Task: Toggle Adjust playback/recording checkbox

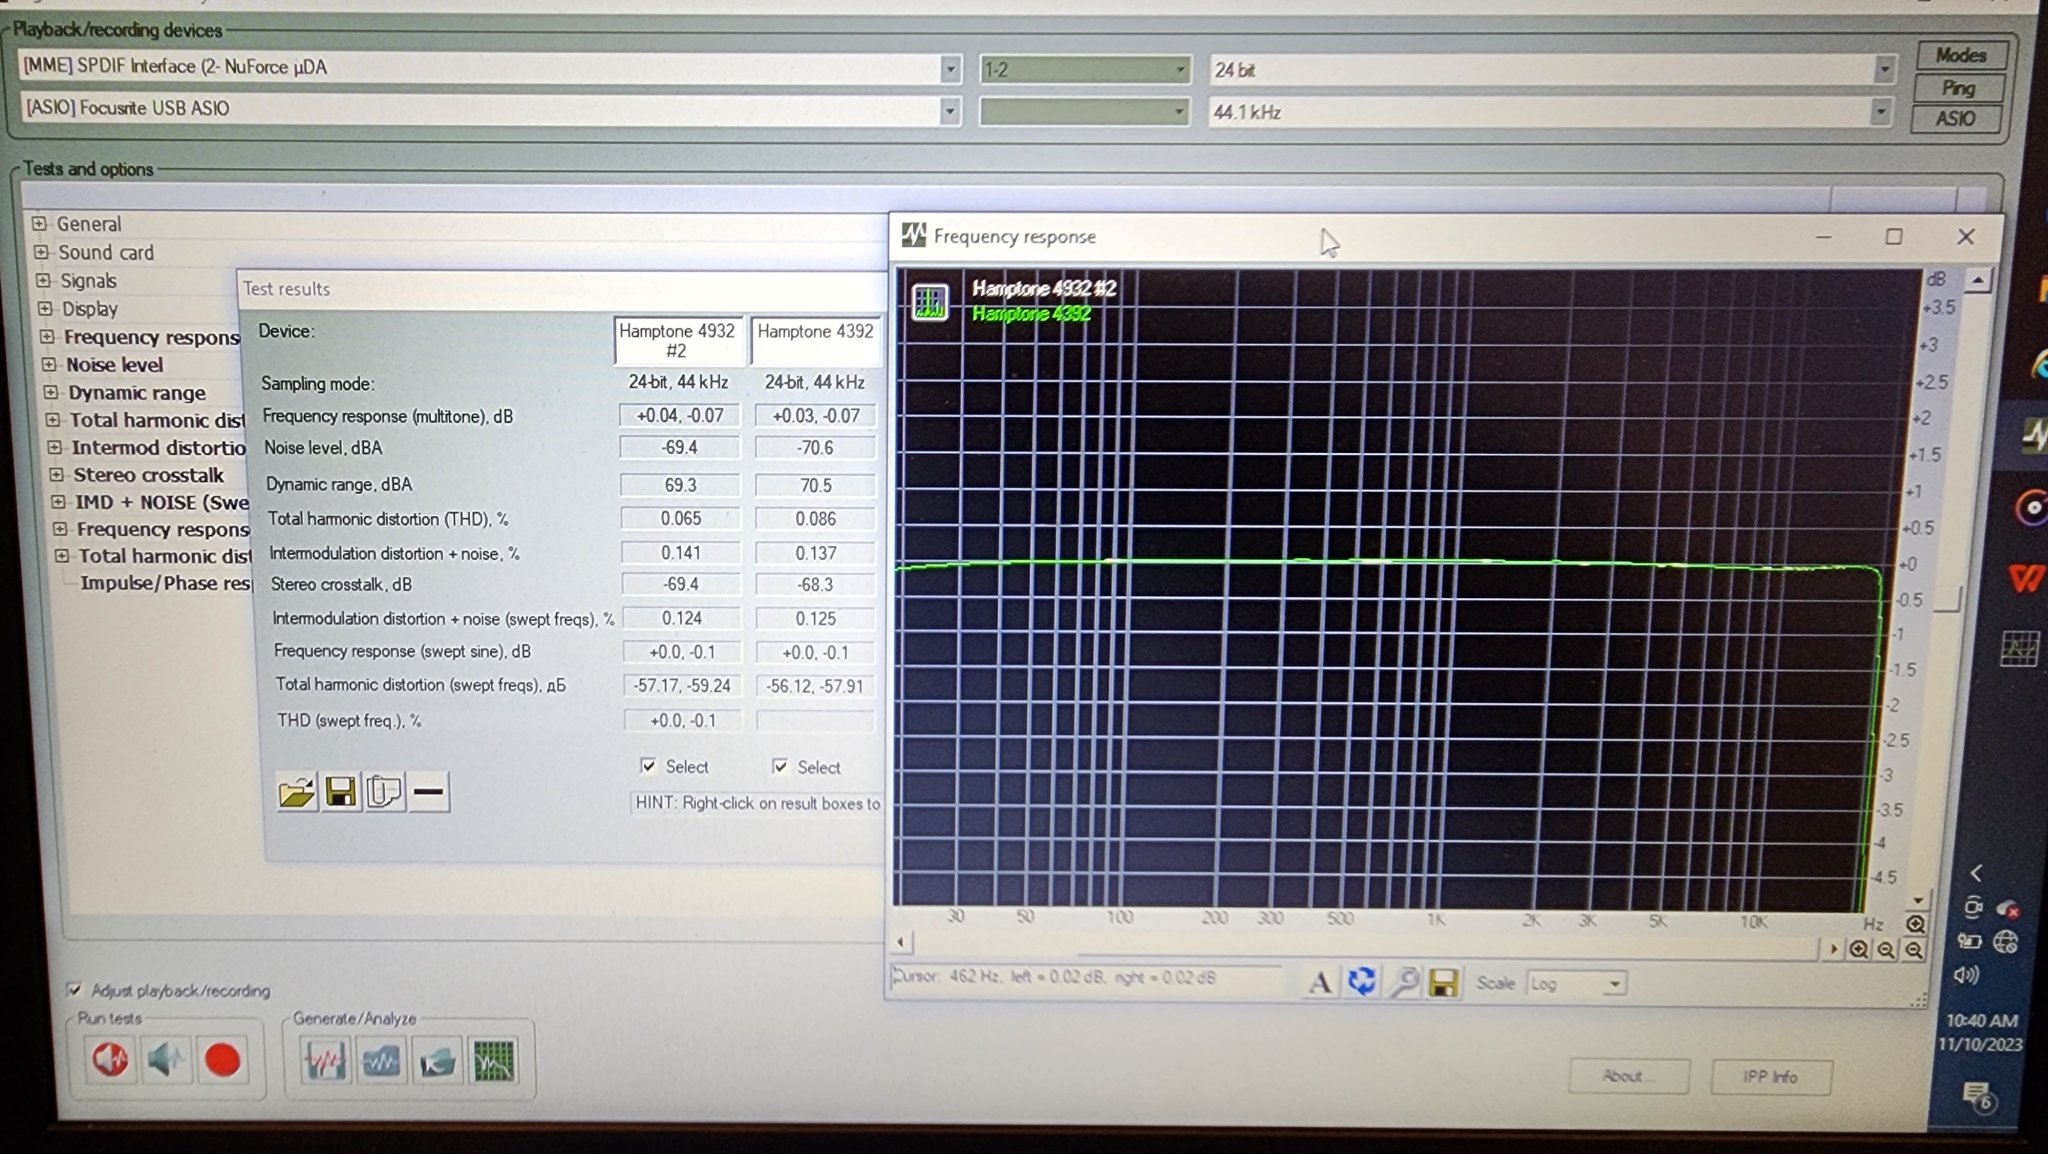Action: [74, 990]
